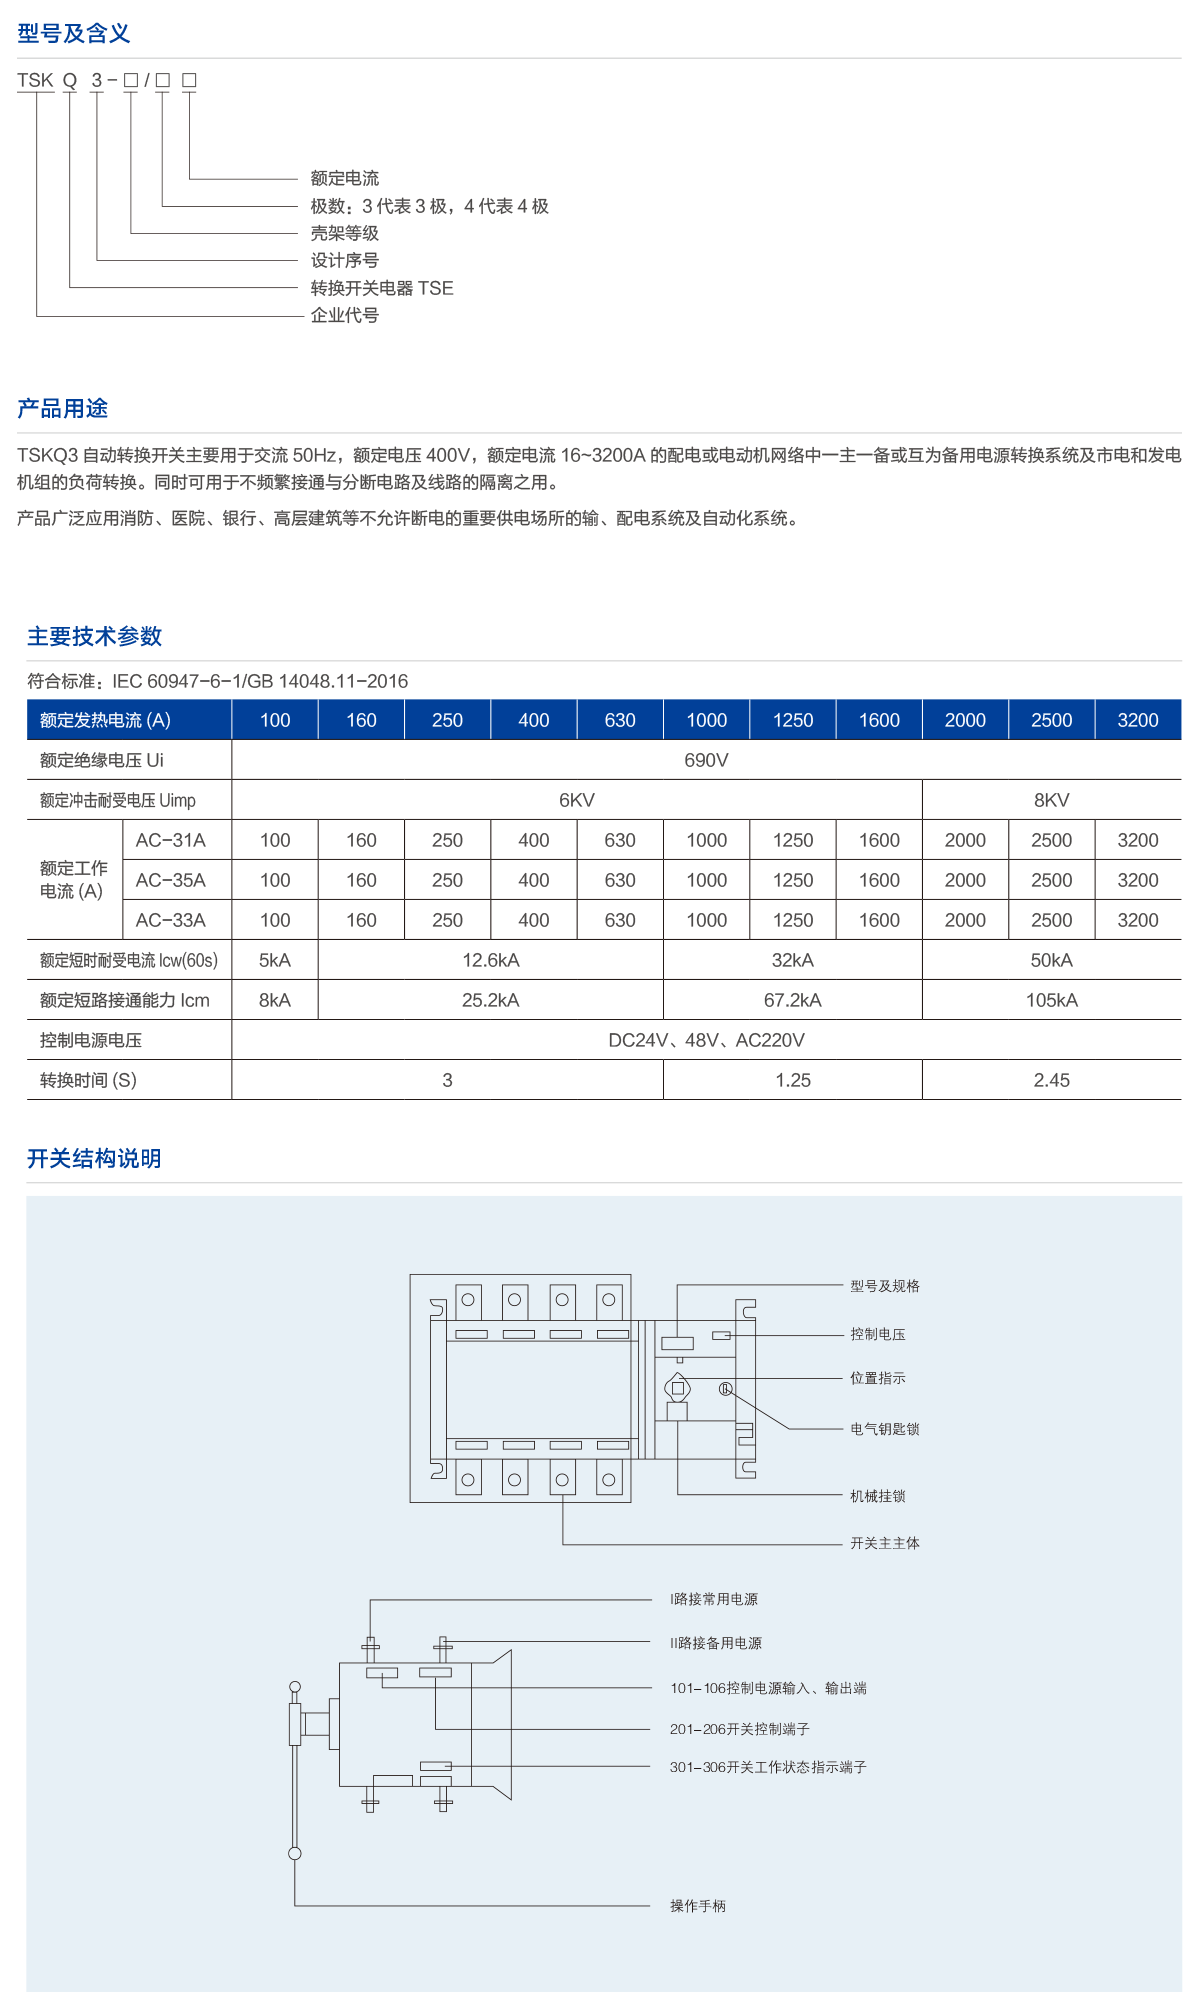Image resolution: width=1200 pixels, height=2007 pixels.
Task: Select the 机械挂锁 diagram label
Action: click(878, 1496)
